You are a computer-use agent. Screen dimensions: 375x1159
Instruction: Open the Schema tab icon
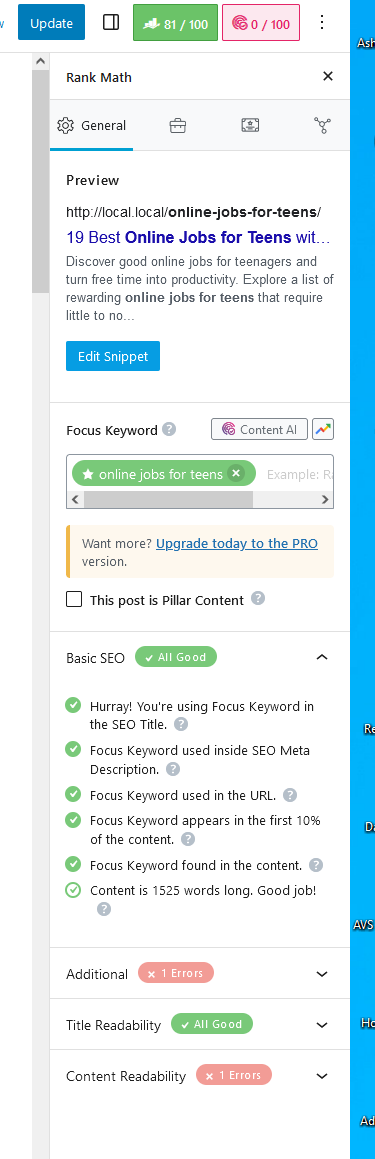click(250, 126)
